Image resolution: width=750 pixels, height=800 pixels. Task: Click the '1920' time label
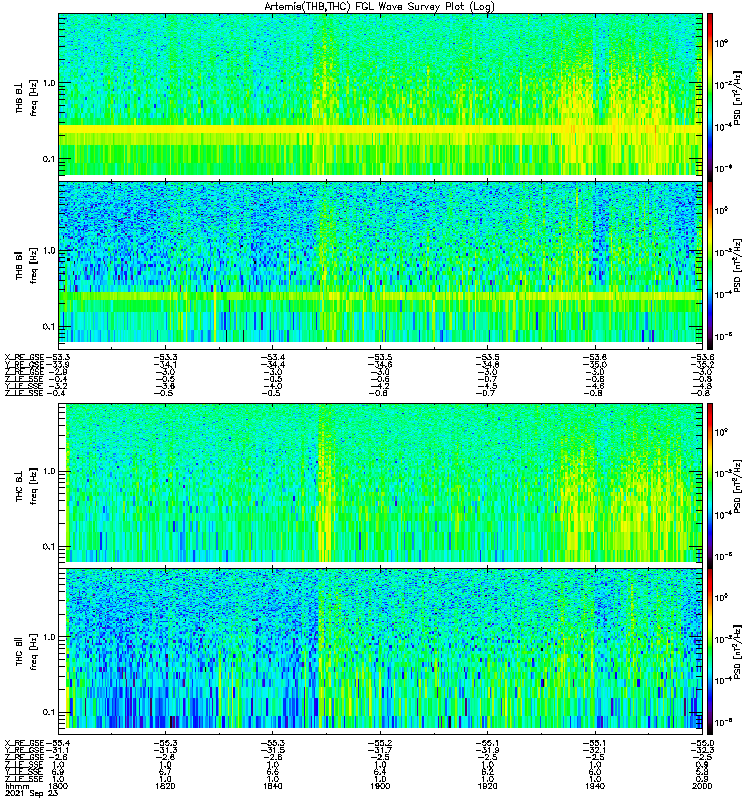tap(487, 786)
